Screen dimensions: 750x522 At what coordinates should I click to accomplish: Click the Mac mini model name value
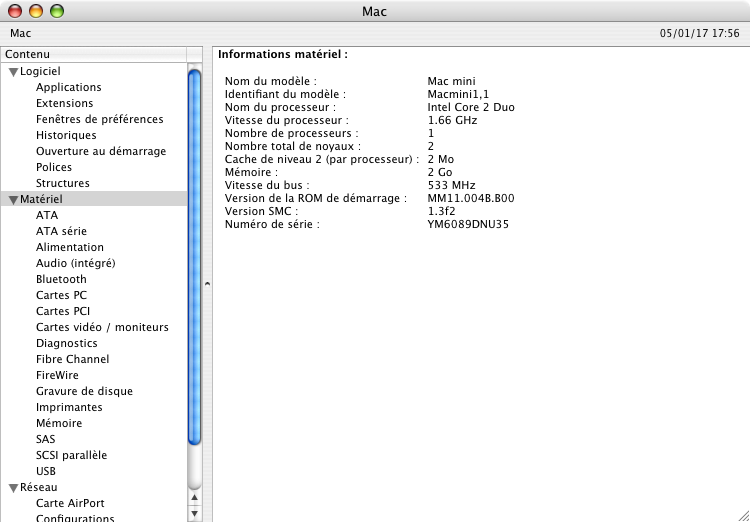[x=452, y=81]
